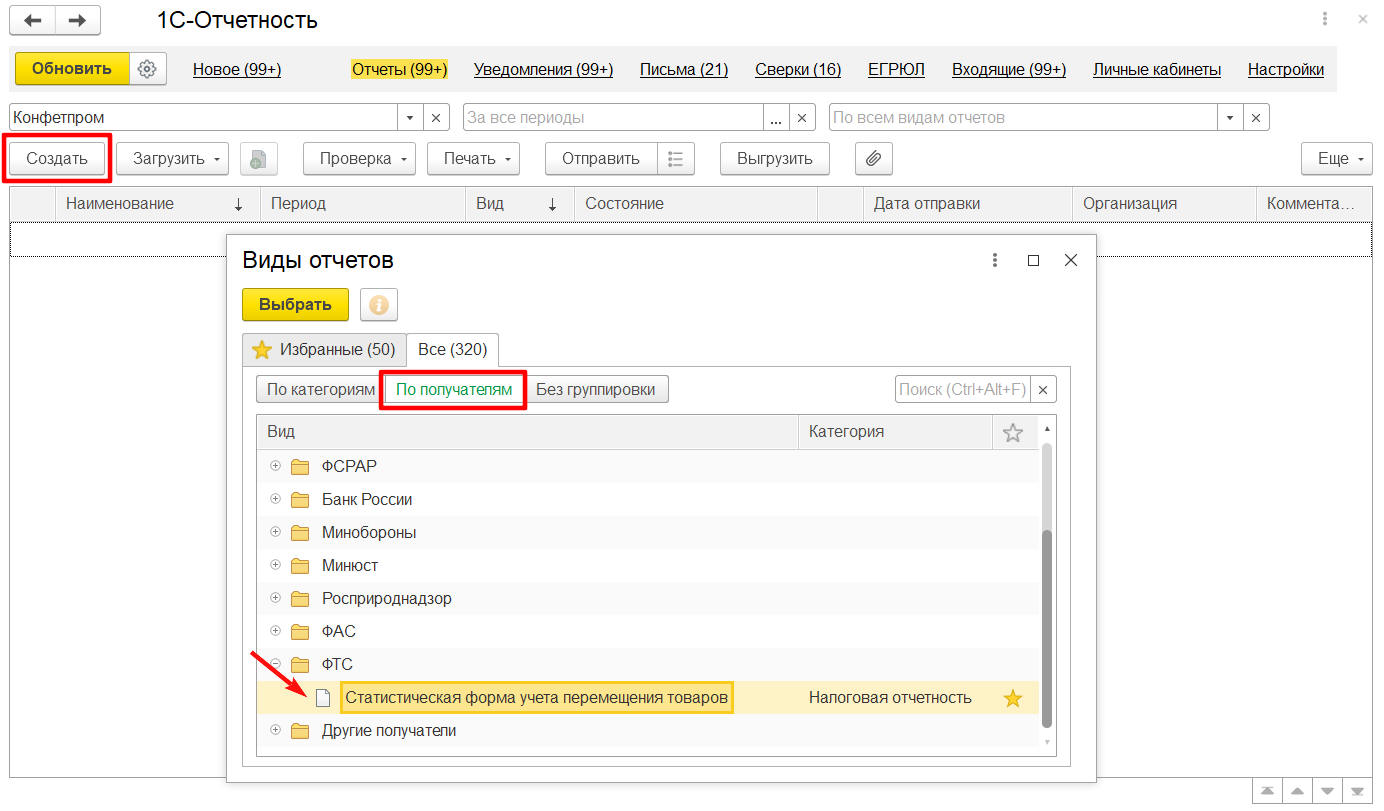The width and height of the screenshot is (1384, 811).
Task: Open the Входящие (99+) section
Action: point(1009,69)
